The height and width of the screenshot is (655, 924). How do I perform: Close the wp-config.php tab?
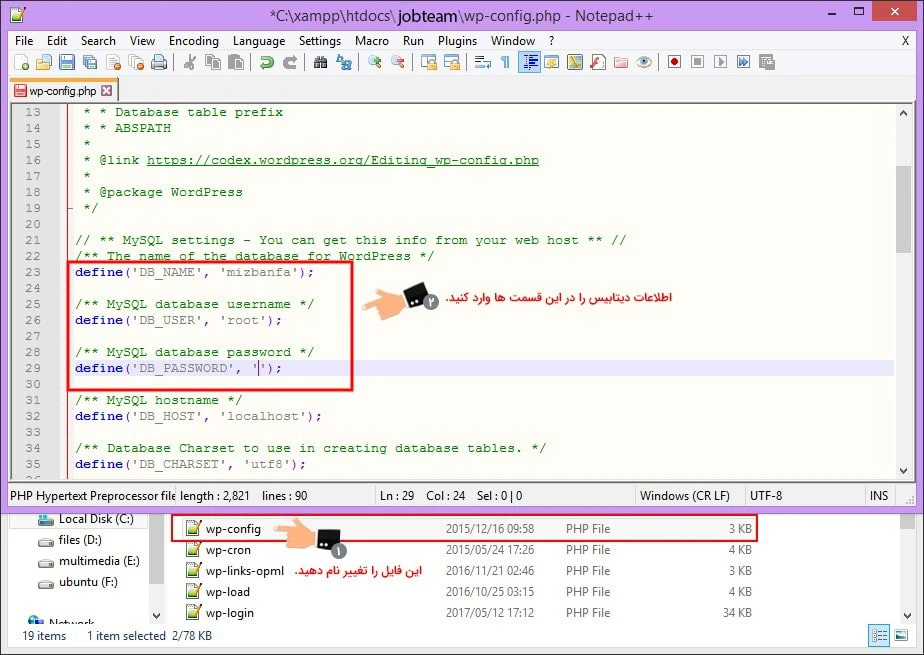(x=107, y=90)
